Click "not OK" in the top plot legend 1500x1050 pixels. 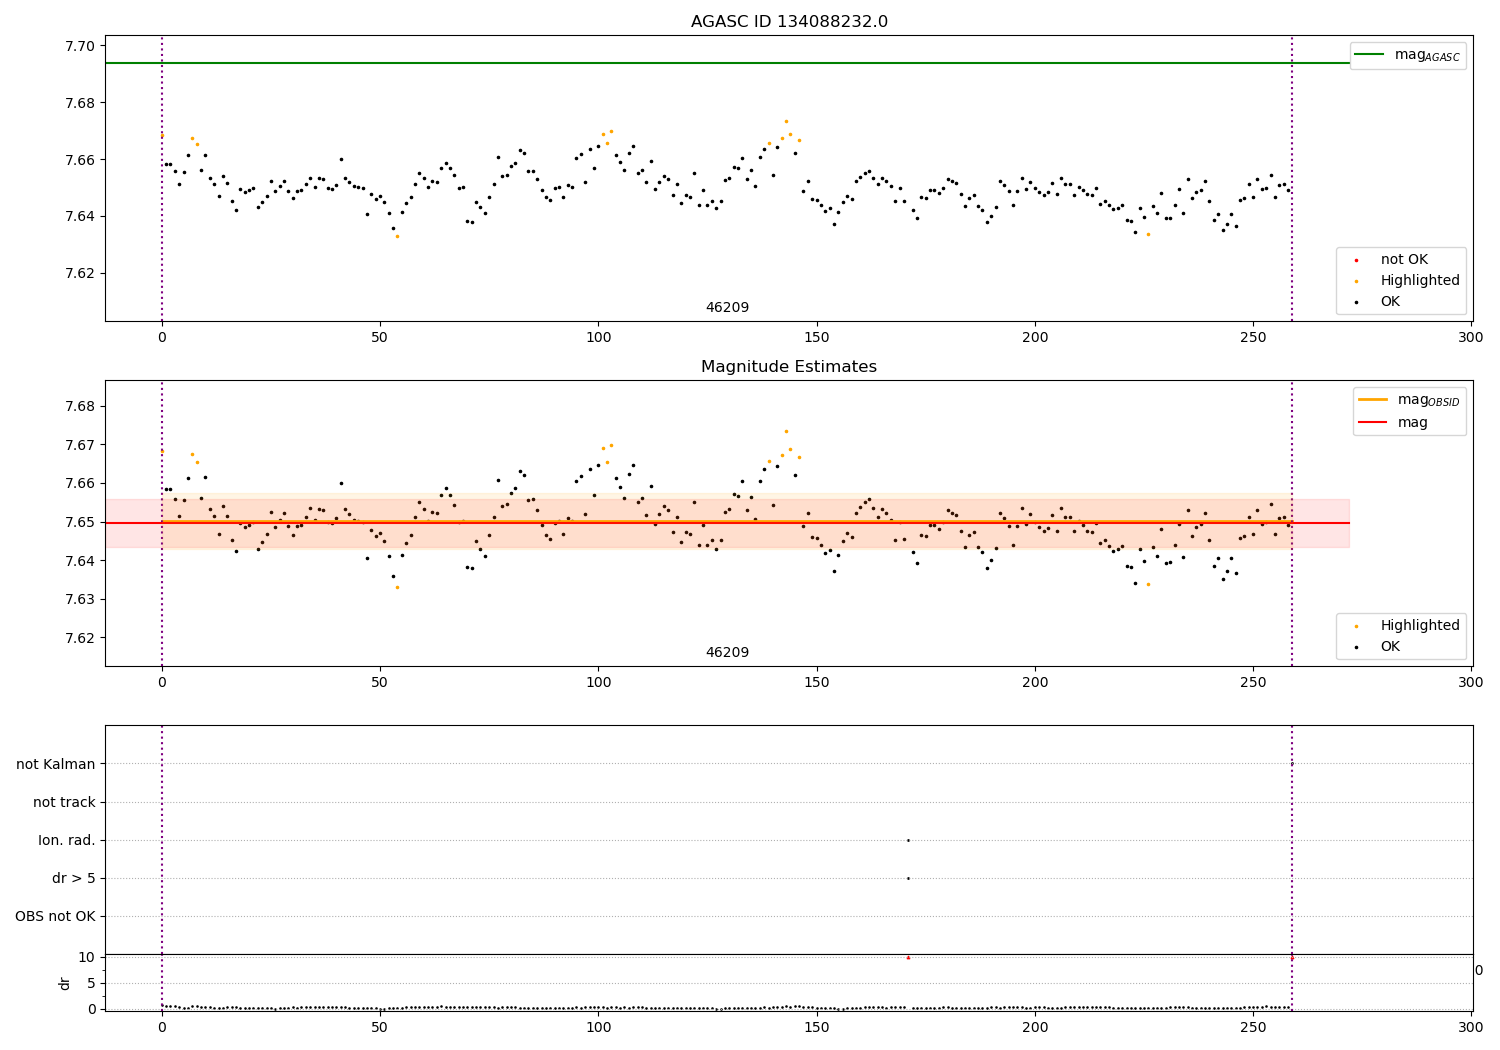(x=1404, y=260)
